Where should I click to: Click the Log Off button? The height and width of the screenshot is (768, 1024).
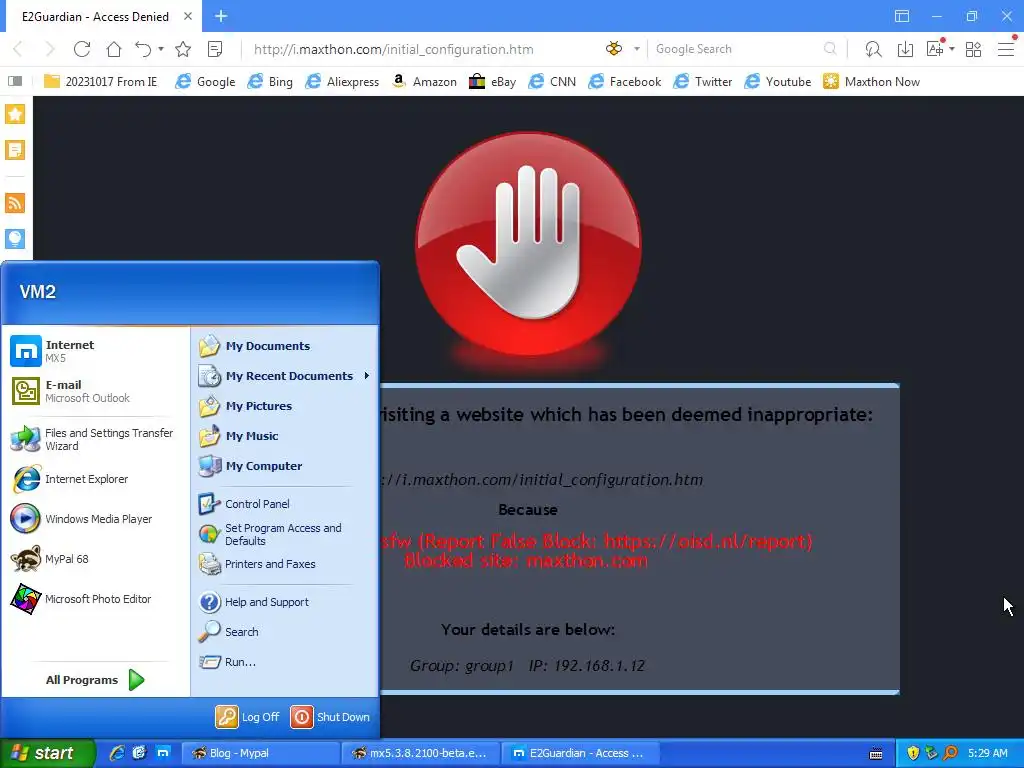[248, 717]
